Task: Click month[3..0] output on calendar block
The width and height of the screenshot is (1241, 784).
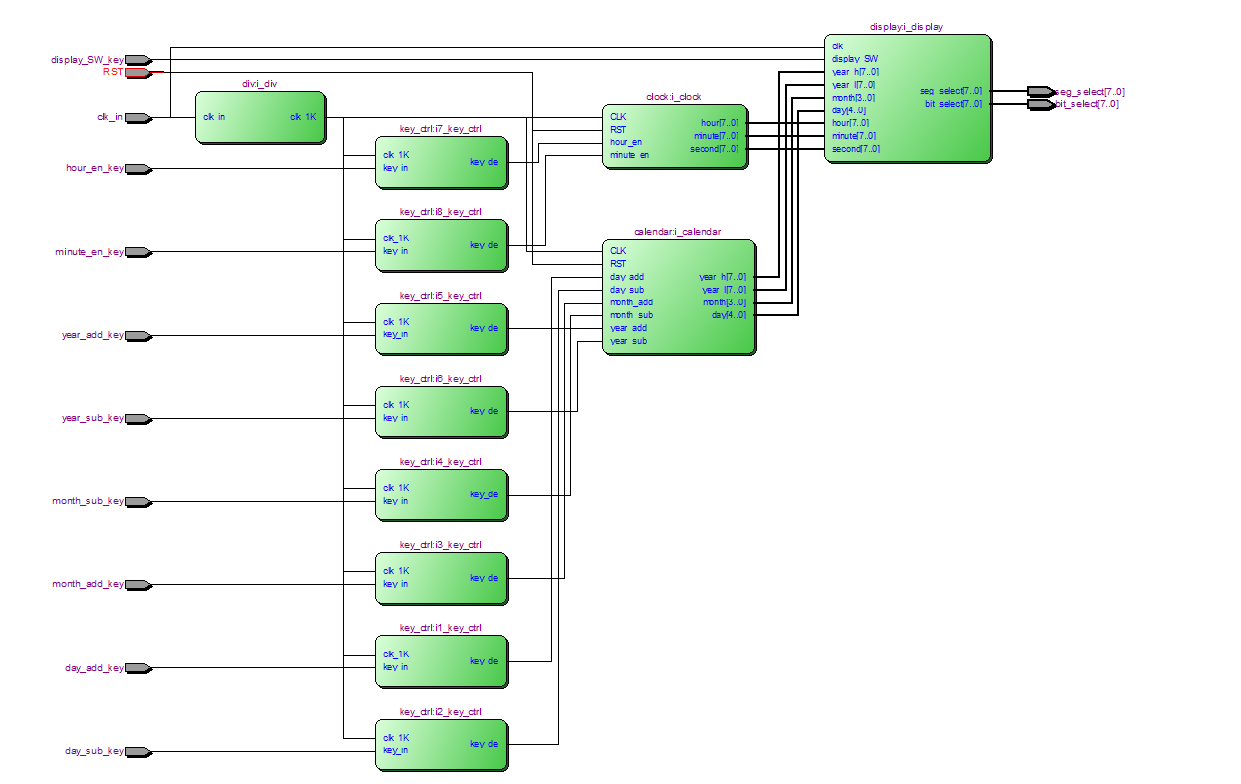Action: coord(725,302)
